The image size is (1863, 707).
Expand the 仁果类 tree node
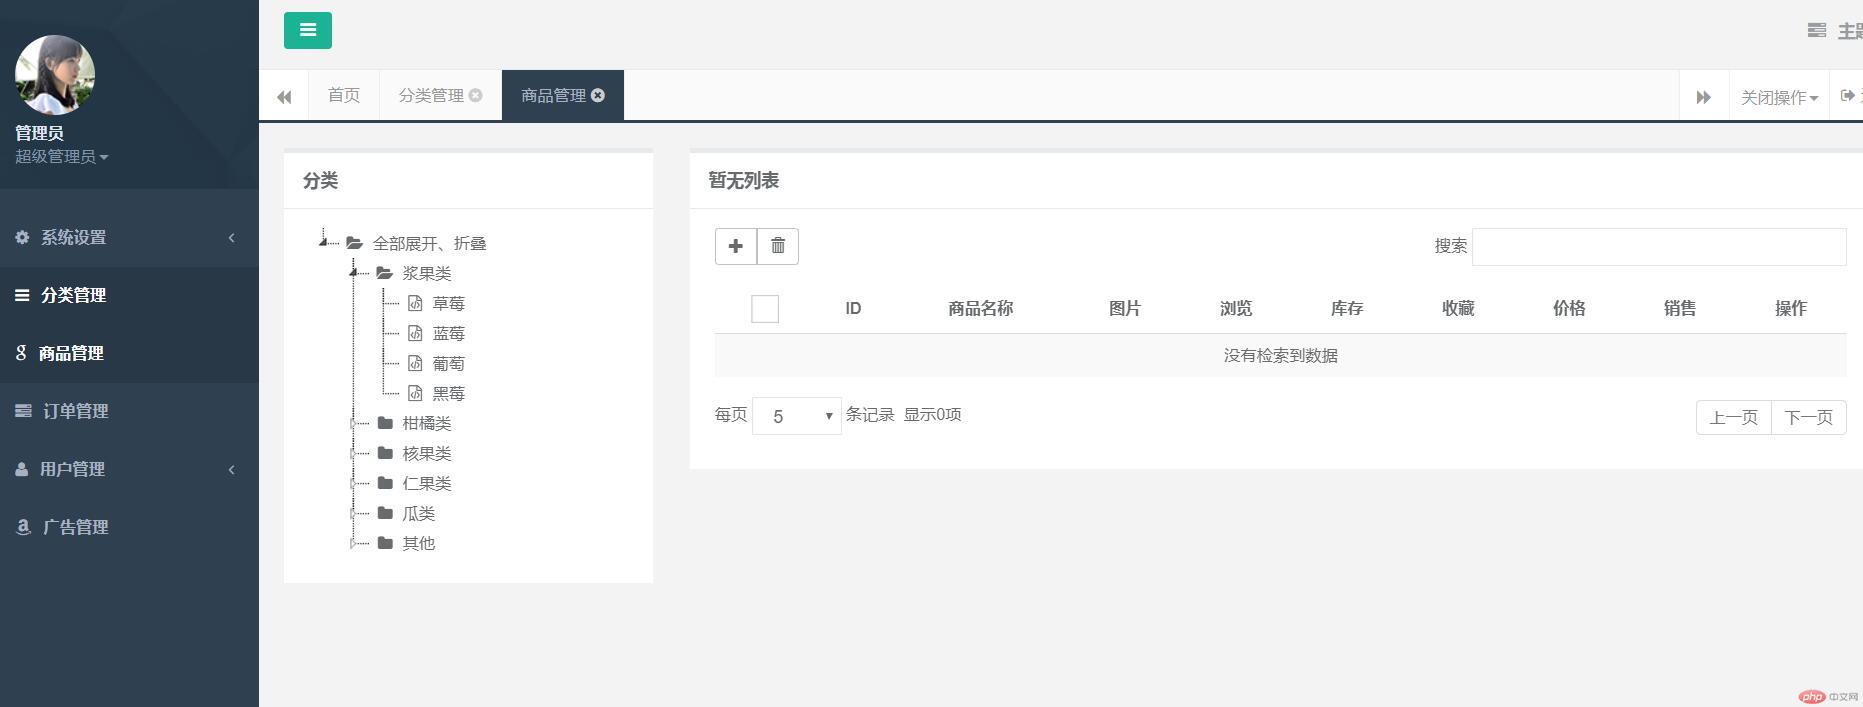353,483
